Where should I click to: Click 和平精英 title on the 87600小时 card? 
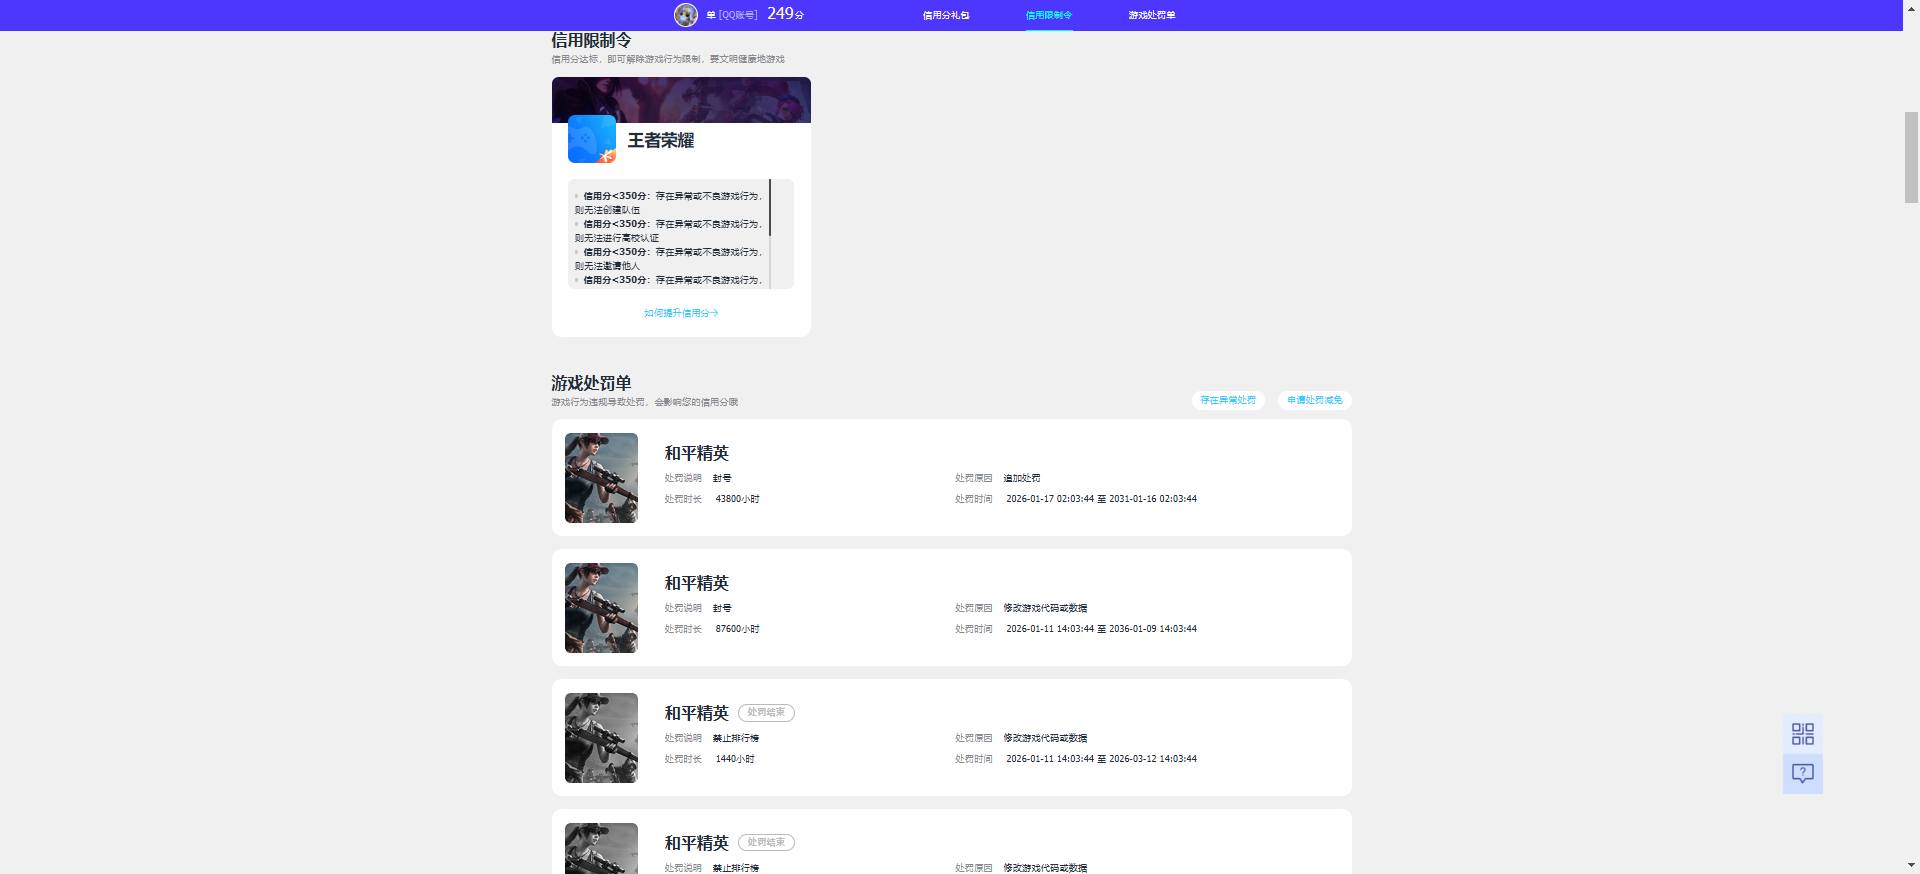point(697,583)
